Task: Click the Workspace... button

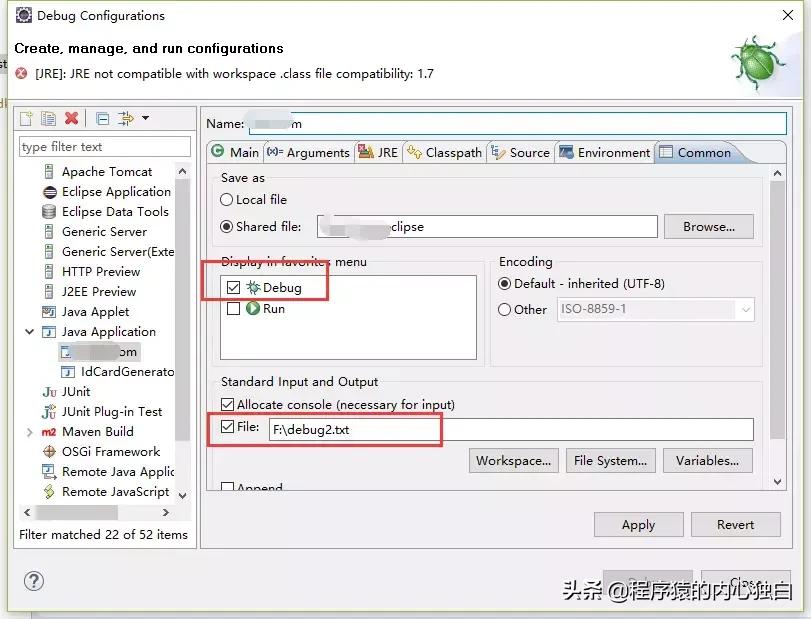Action: (514, 461)
